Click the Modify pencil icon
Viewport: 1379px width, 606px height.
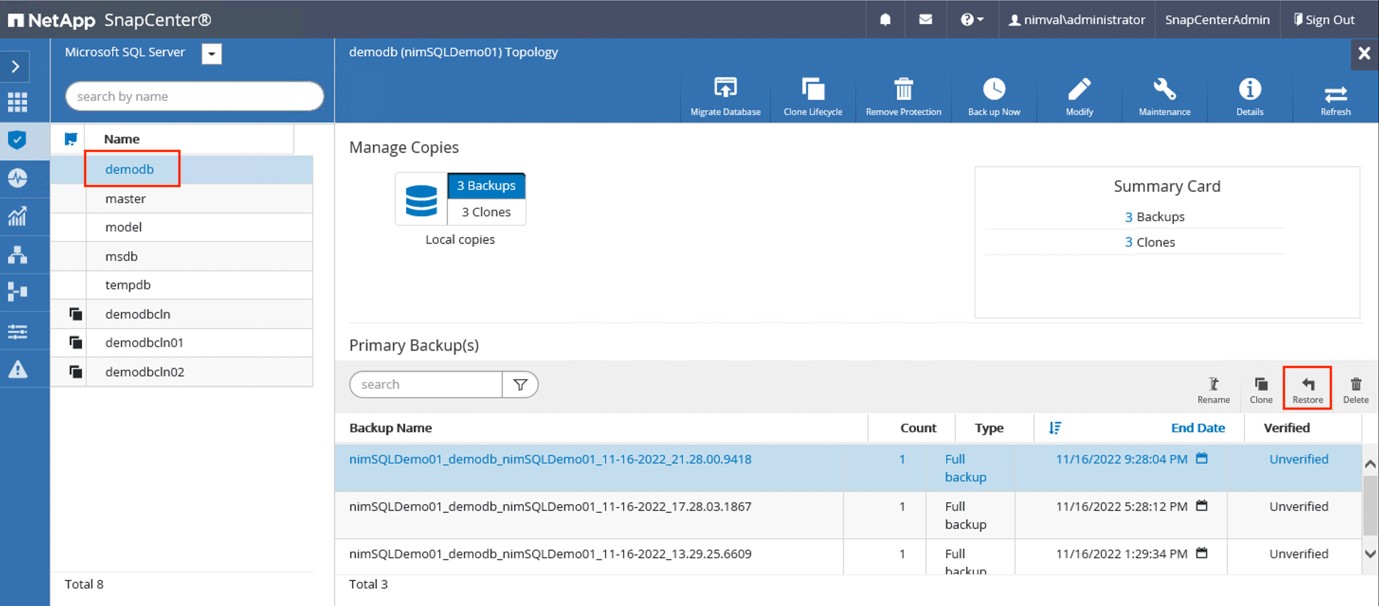1079,96
